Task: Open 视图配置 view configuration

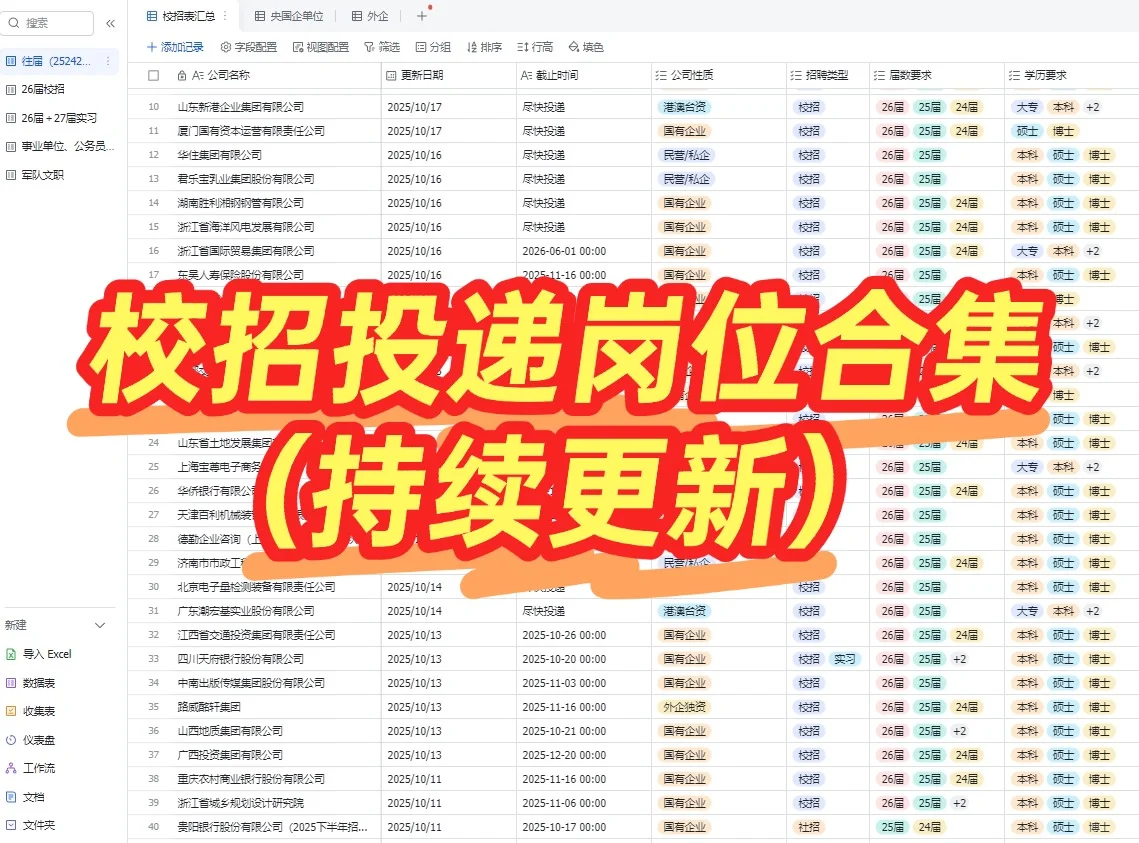Action: 322,46
